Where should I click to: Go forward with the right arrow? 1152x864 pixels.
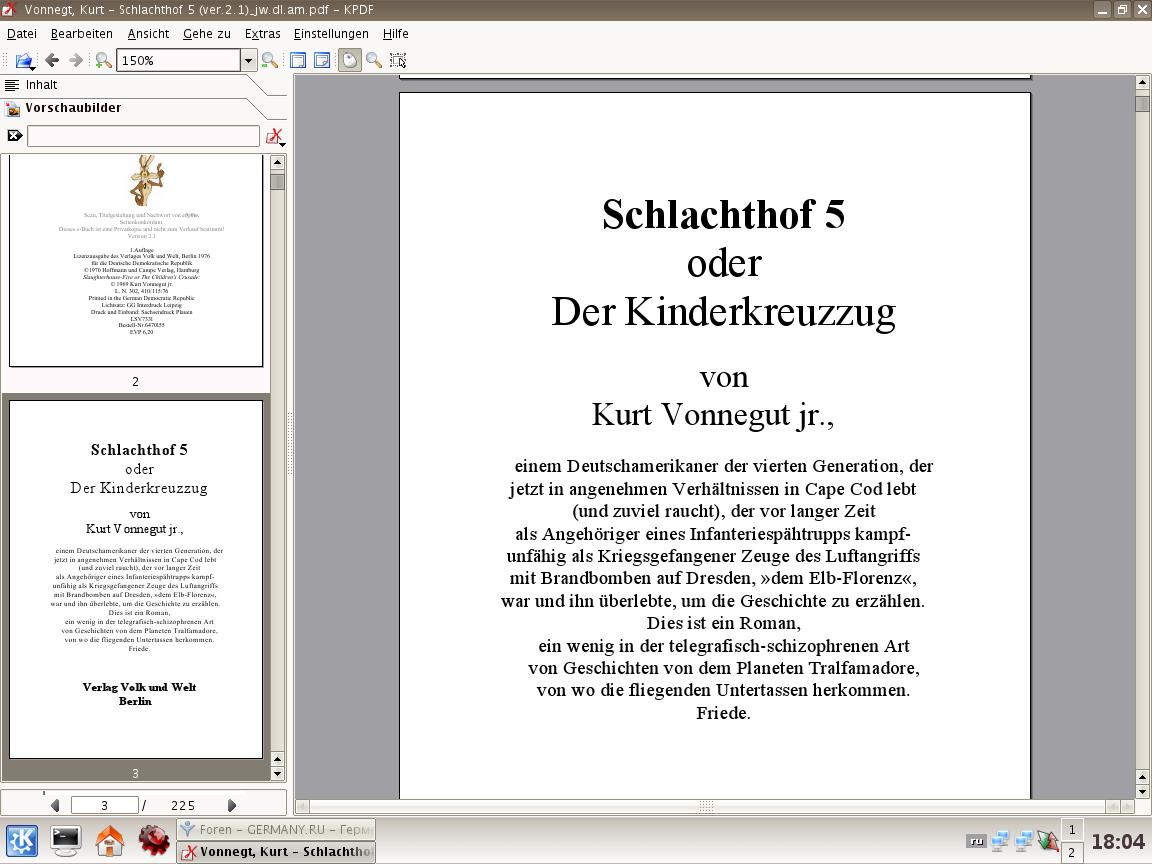76,60
